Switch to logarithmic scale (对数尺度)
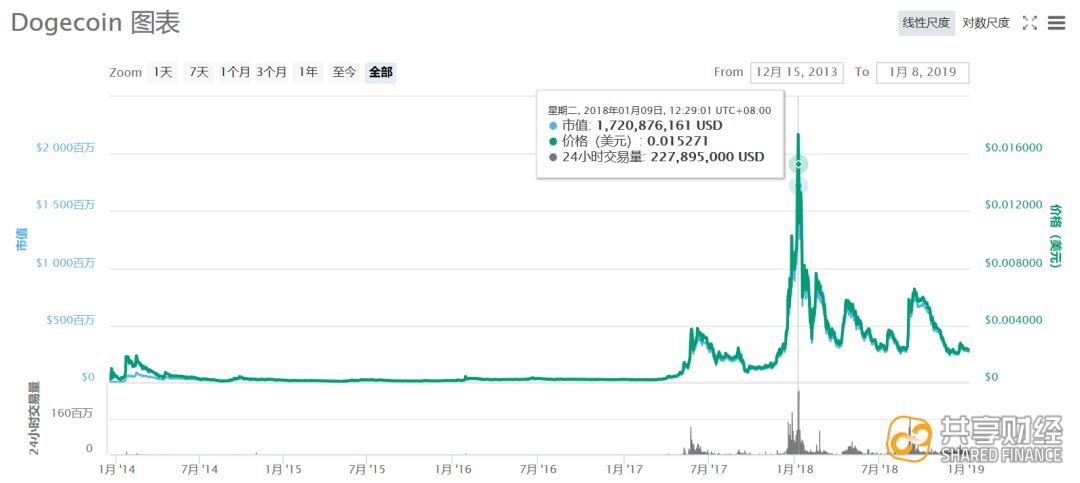The image size is (1080, 483). coord(986,23)
